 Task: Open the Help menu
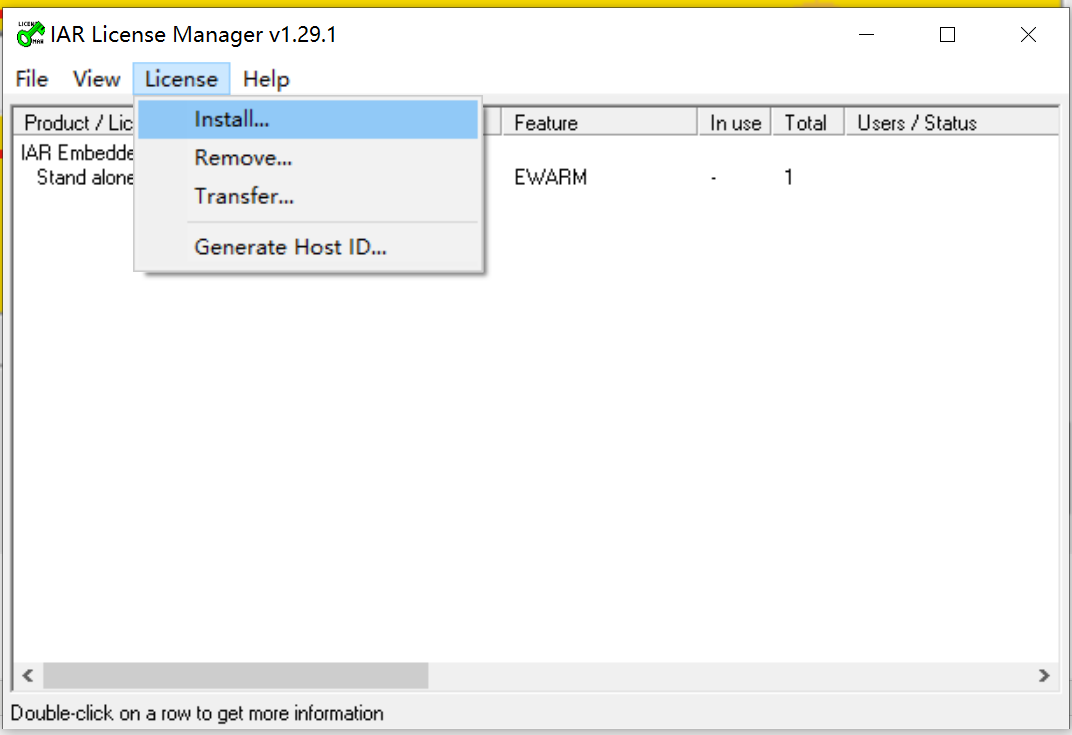[x=266, y=79]
